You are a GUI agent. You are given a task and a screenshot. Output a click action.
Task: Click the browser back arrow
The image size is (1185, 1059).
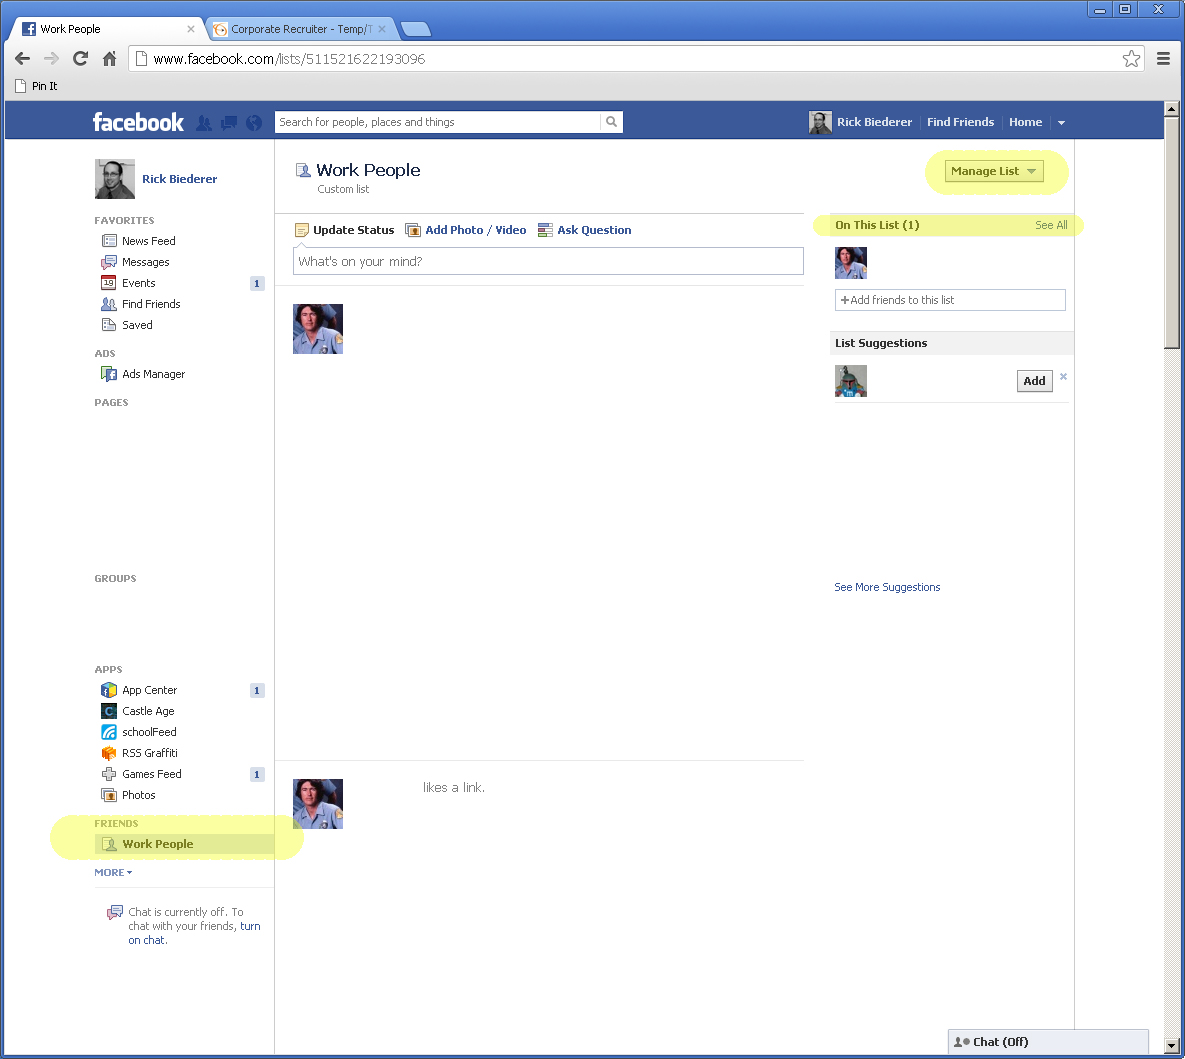click(23, 58)
